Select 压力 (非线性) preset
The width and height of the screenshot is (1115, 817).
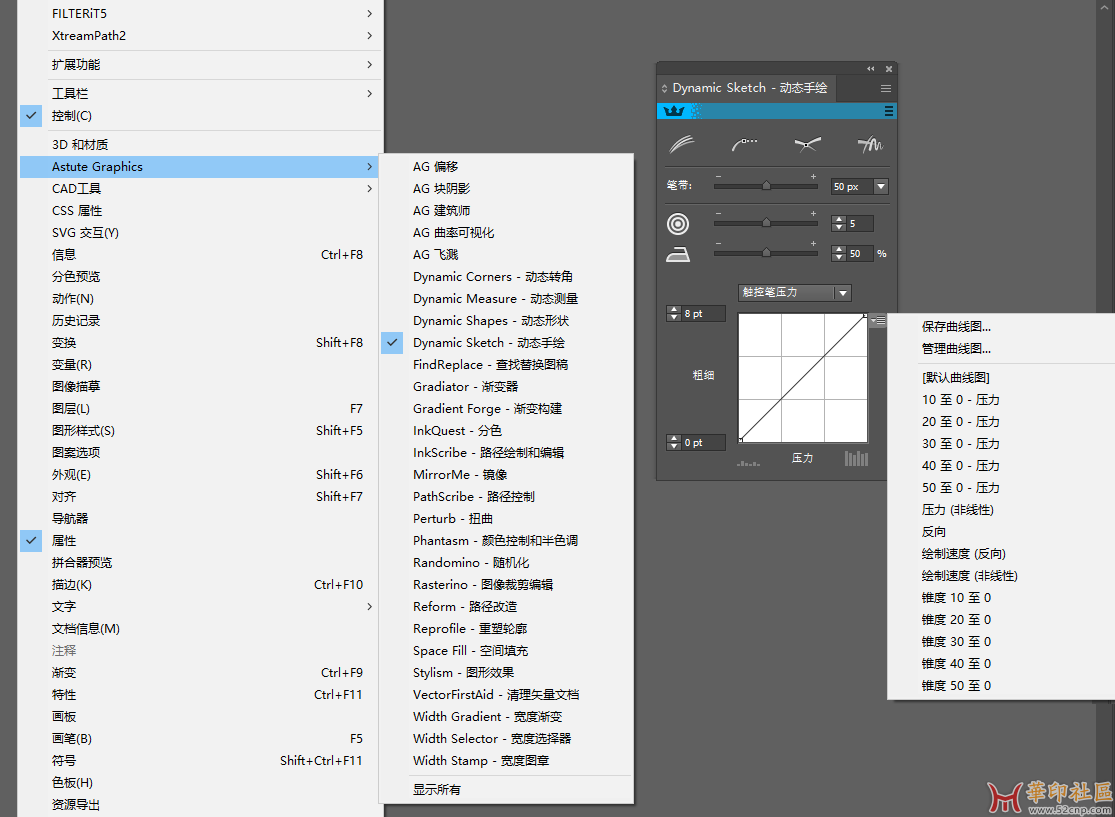(x=1001, y=510)
